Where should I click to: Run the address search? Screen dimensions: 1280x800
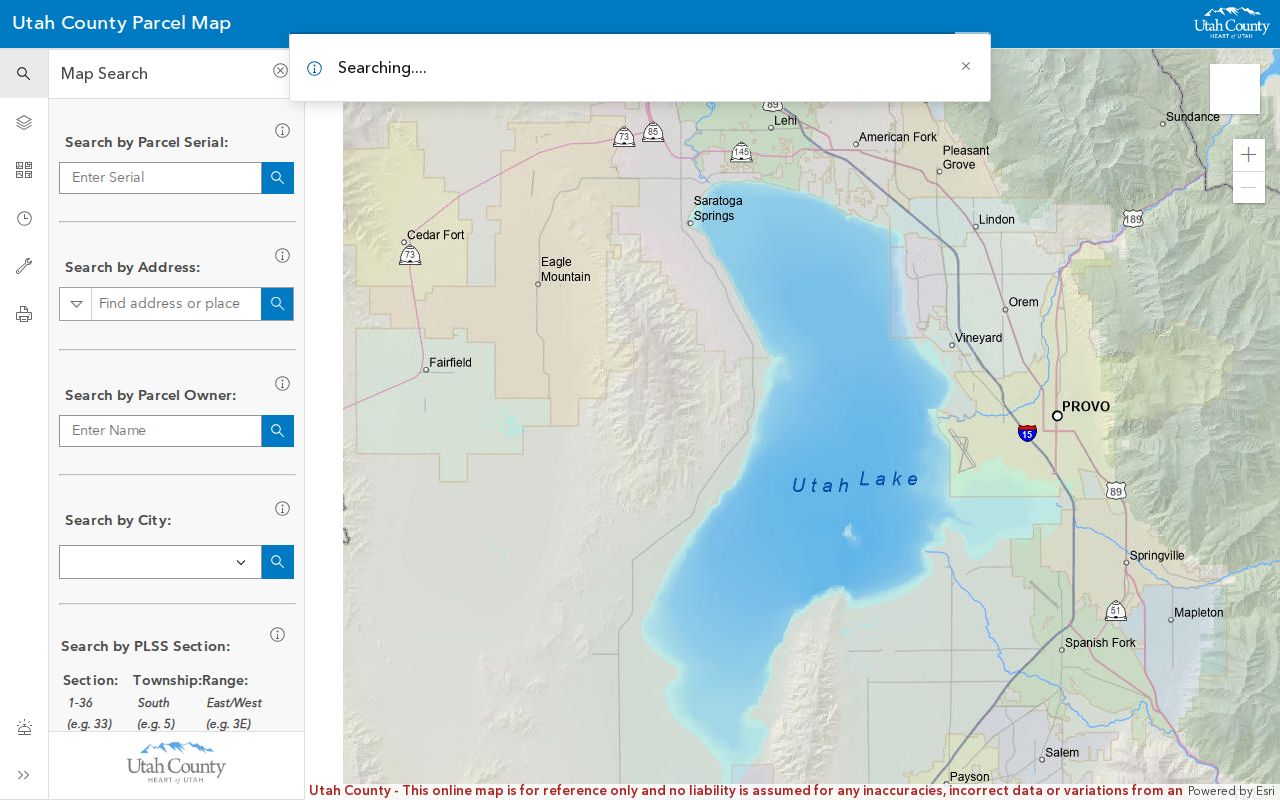(x=278, y=304)
